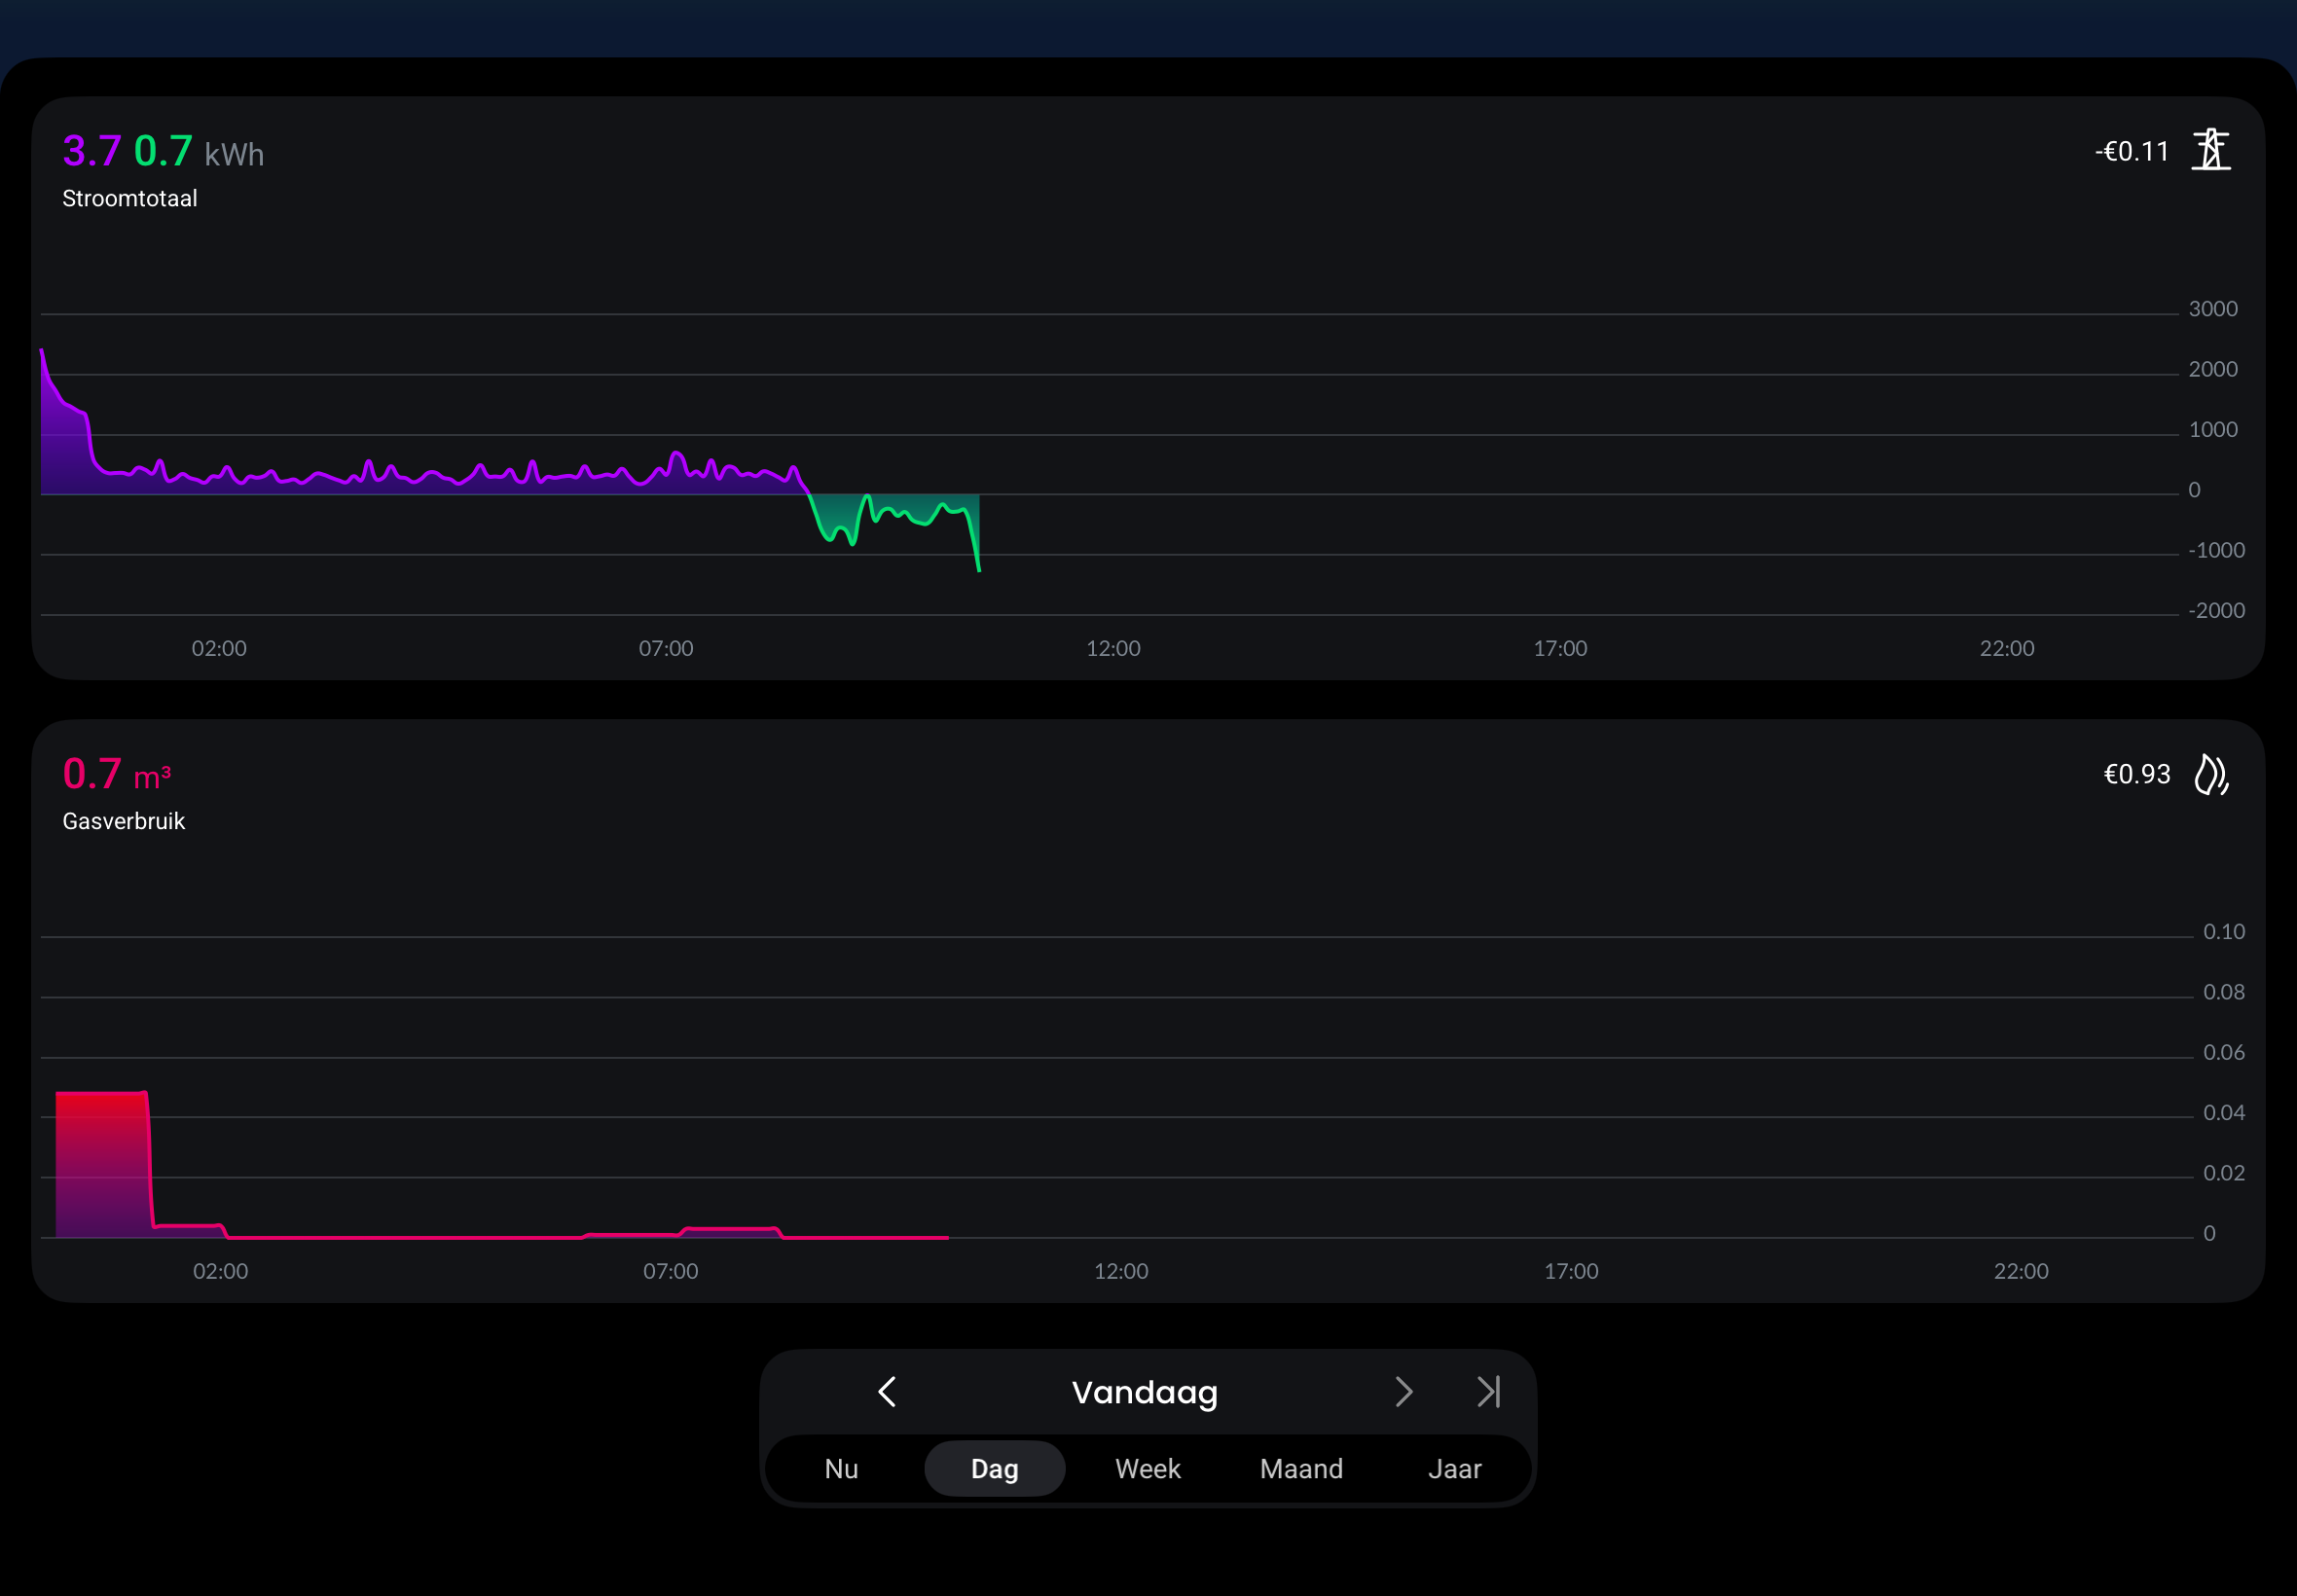This screenshot has width=2297, height=1596.
Task: Click the green 0.7 kWh return value
Action: [x=163, y=151]
